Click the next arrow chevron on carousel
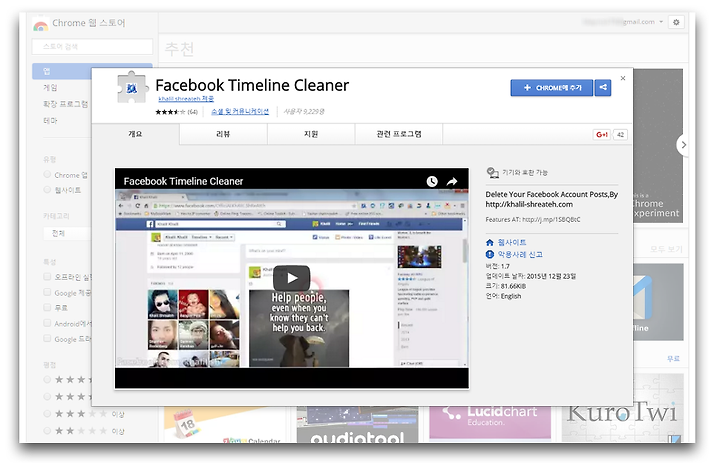Viewport: 720px width, 463px height. click(683, 145)
